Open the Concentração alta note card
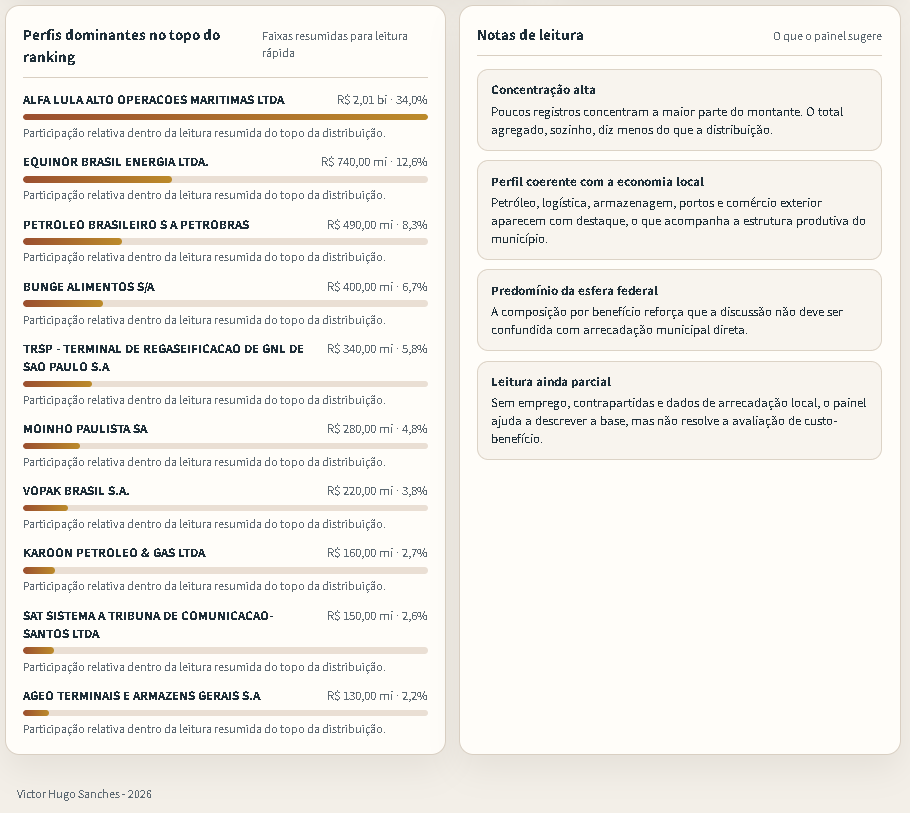Image resolution: width=910 pixels, height=813 pixels. click(x=679, y=110)
